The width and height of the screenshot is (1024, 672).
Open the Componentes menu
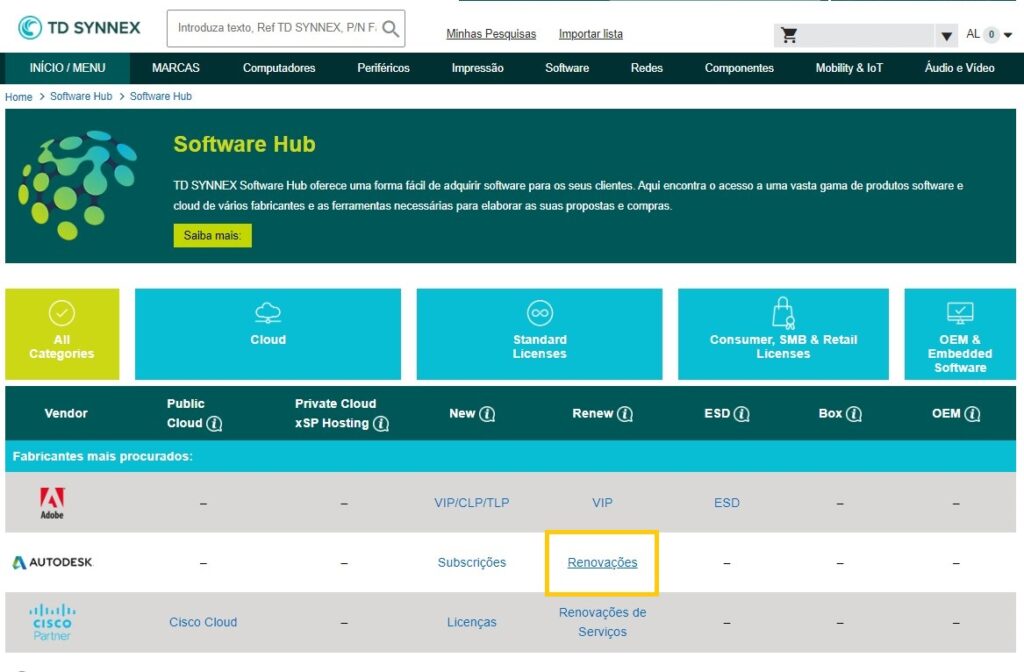click(x=739, y=68)
